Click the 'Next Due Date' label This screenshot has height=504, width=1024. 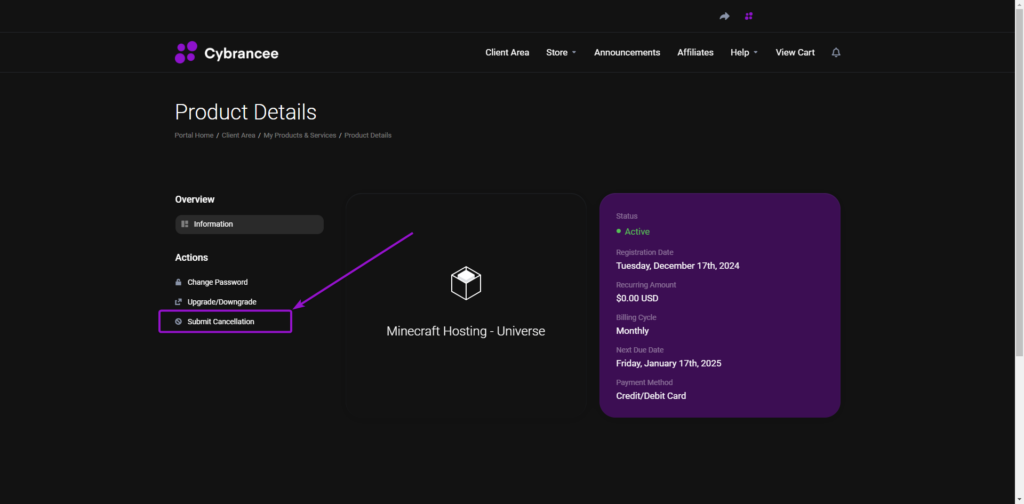pos(639,350)
